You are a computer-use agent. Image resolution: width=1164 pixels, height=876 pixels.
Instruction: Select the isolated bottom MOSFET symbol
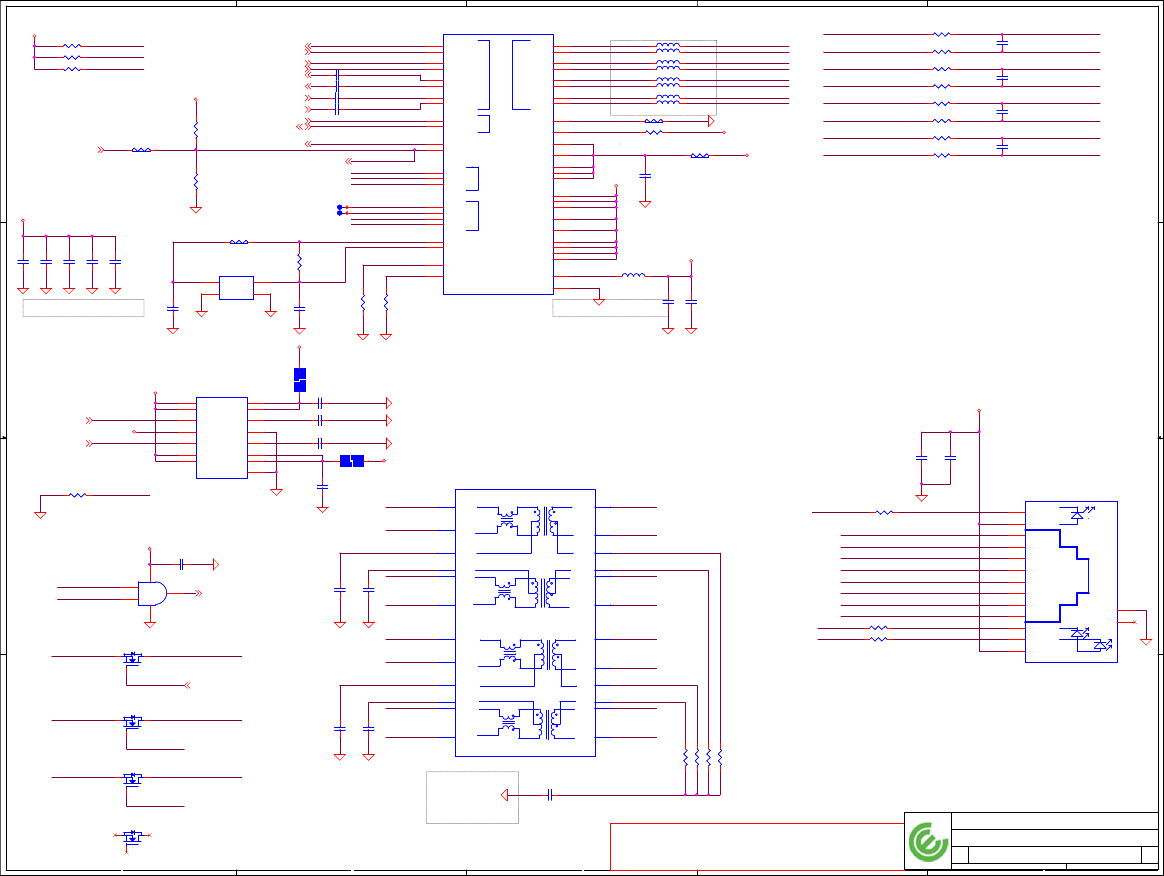click(132, 837)
